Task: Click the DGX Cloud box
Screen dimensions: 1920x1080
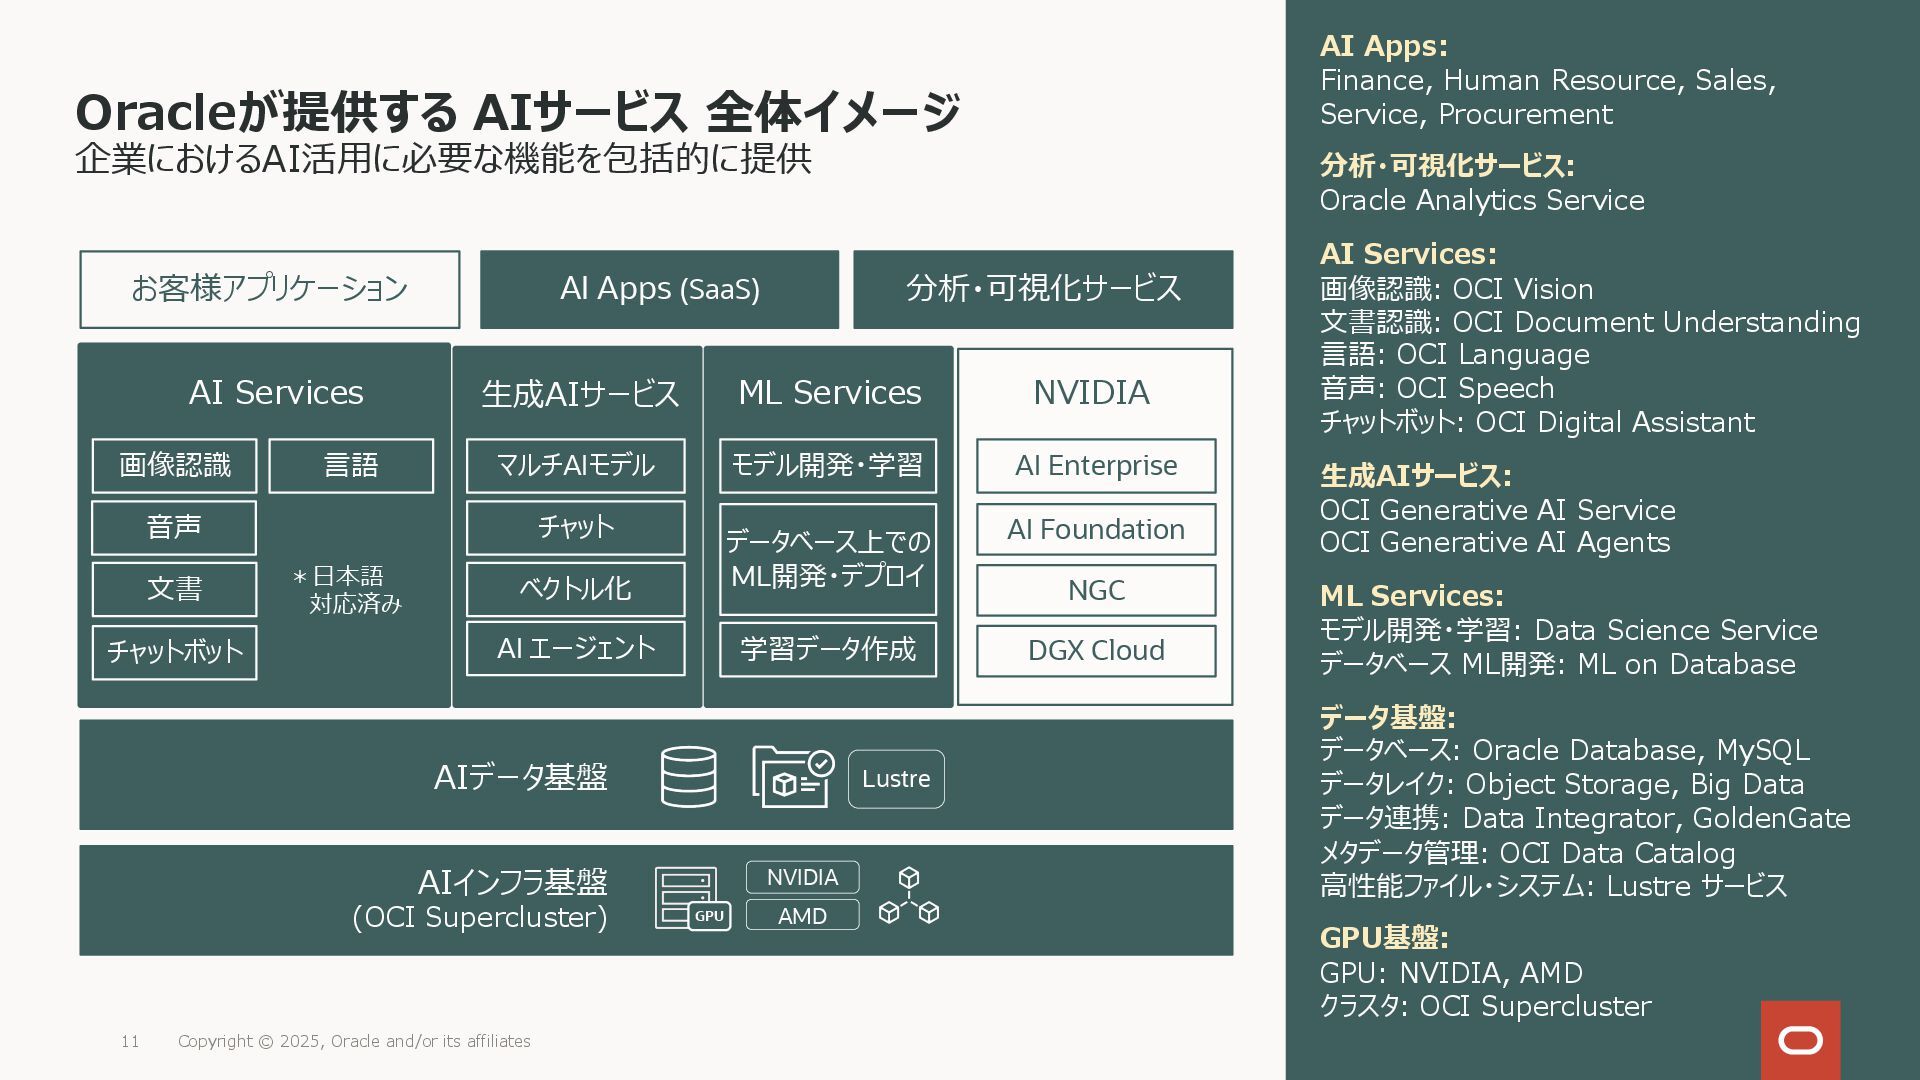Action: pyautogui.click(x=1096, y=651)
